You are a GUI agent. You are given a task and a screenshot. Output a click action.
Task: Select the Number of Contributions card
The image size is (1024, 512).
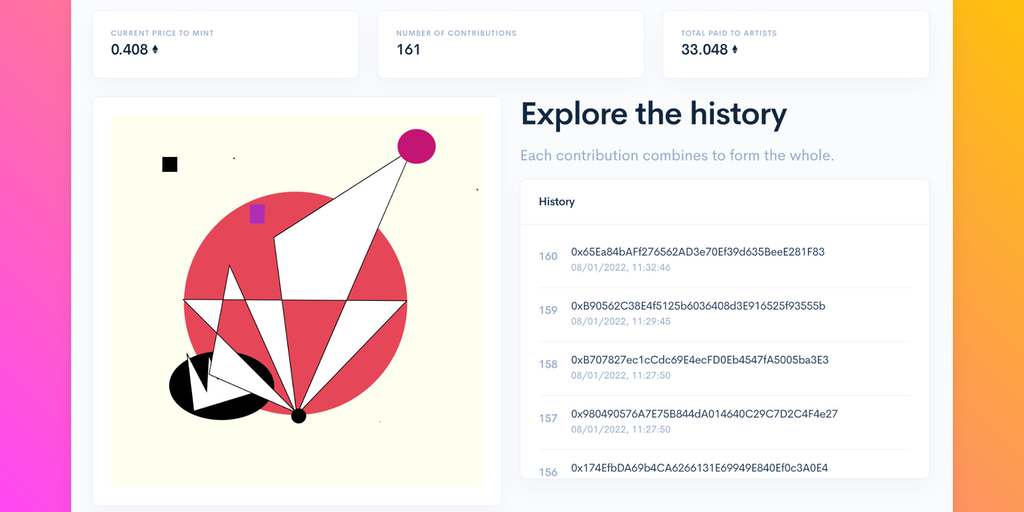point(510,43)
